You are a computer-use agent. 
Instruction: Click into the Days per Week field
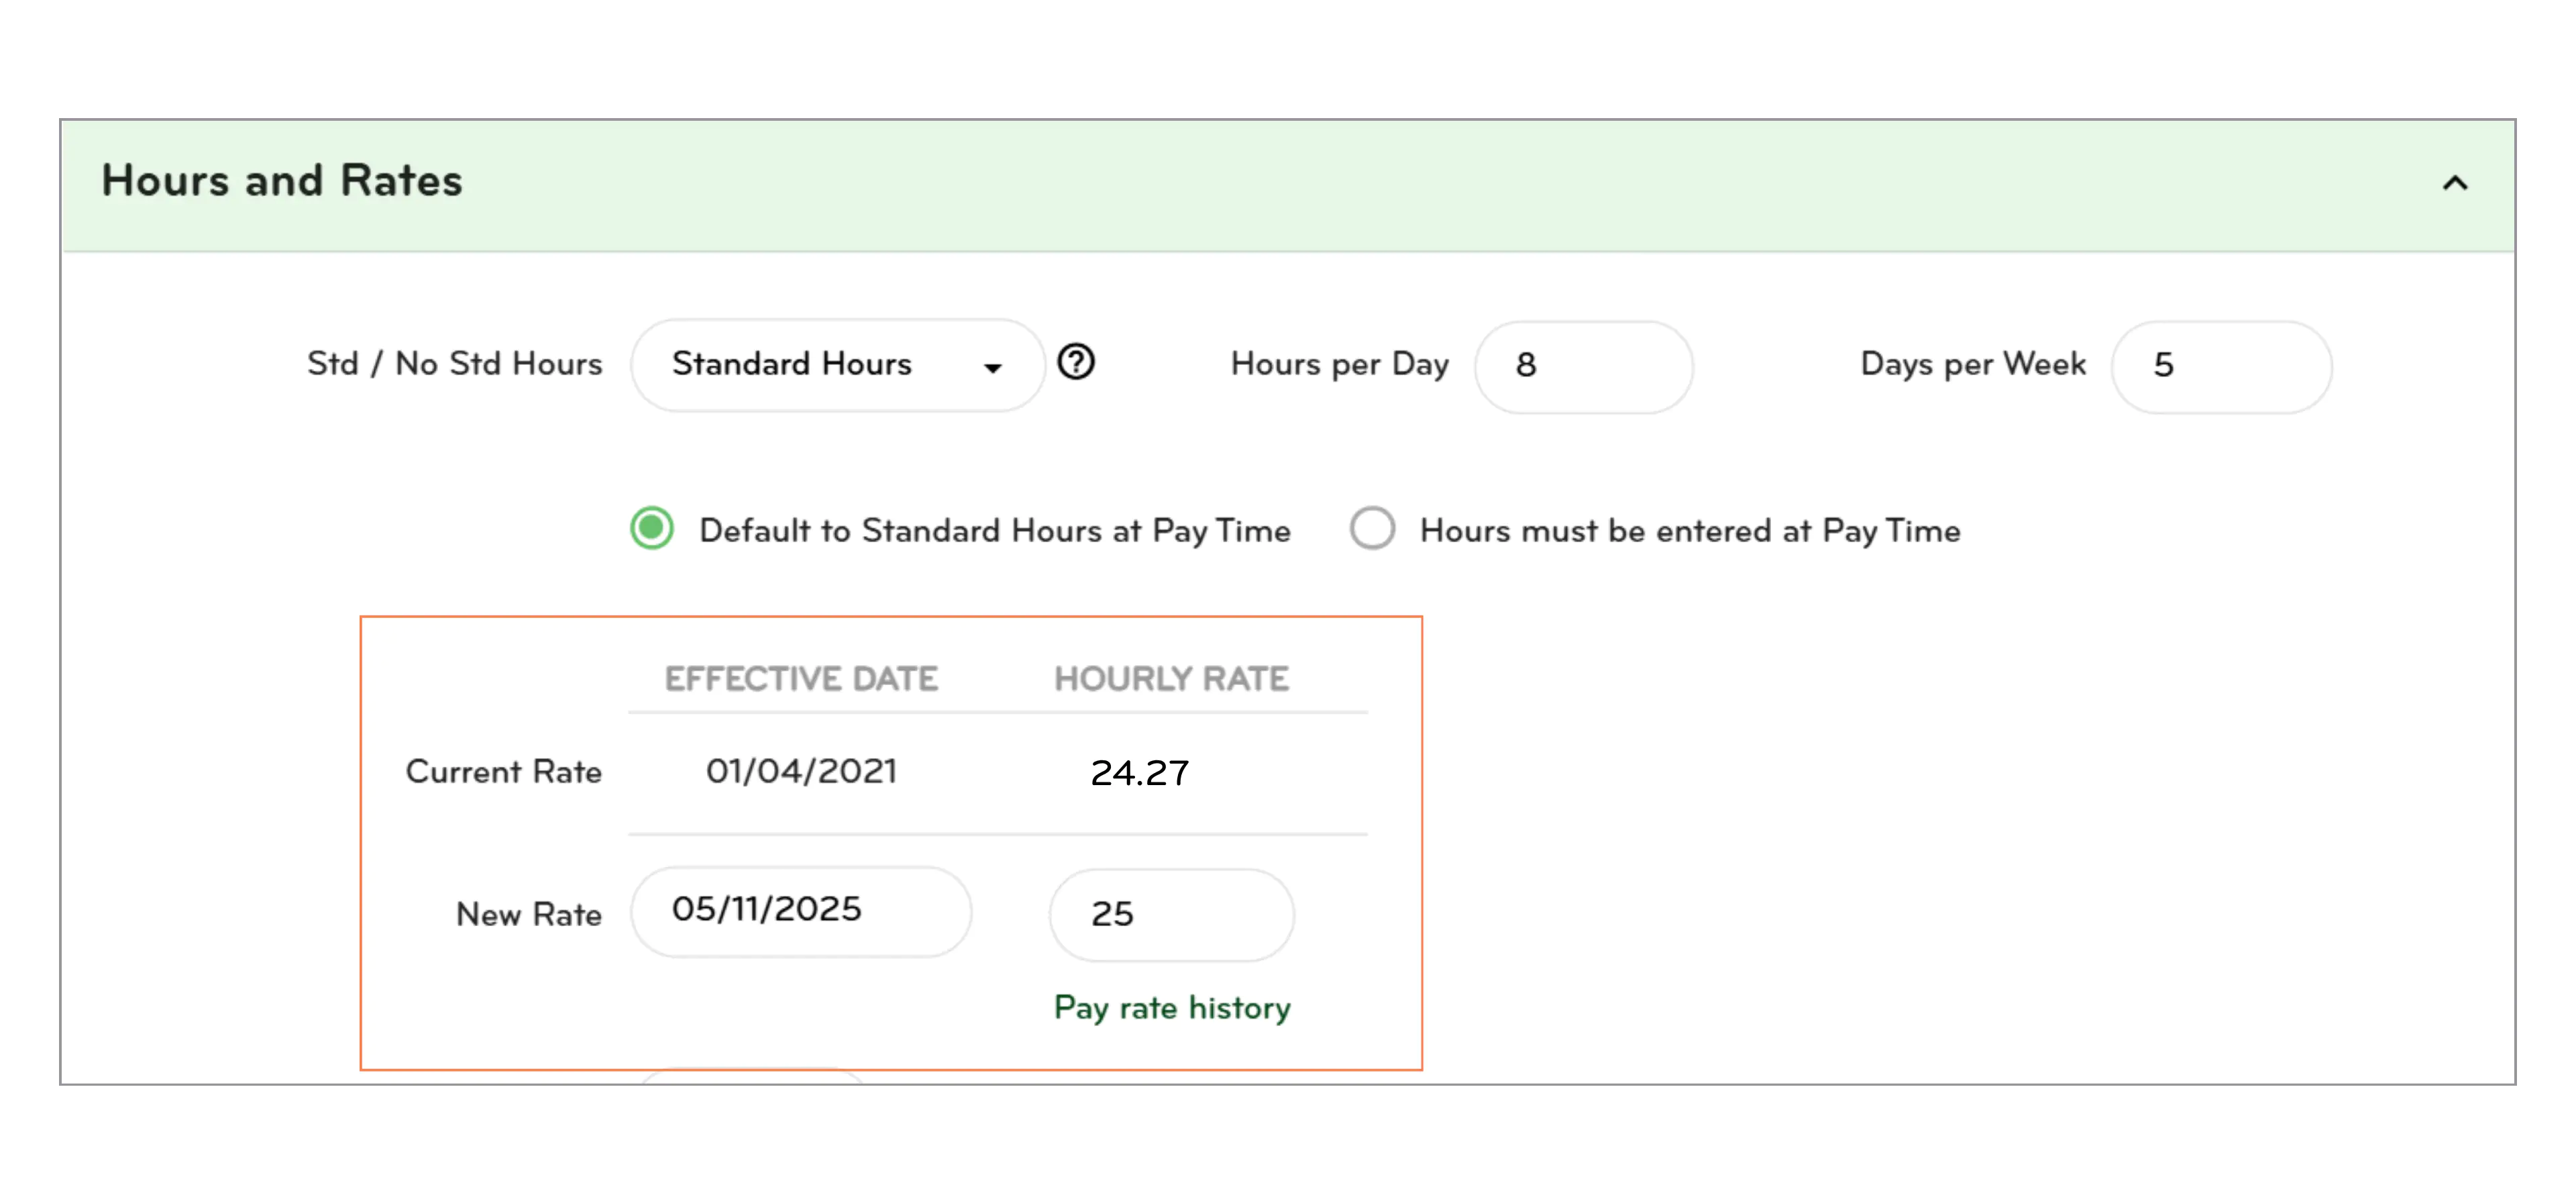coord(2221,366)
